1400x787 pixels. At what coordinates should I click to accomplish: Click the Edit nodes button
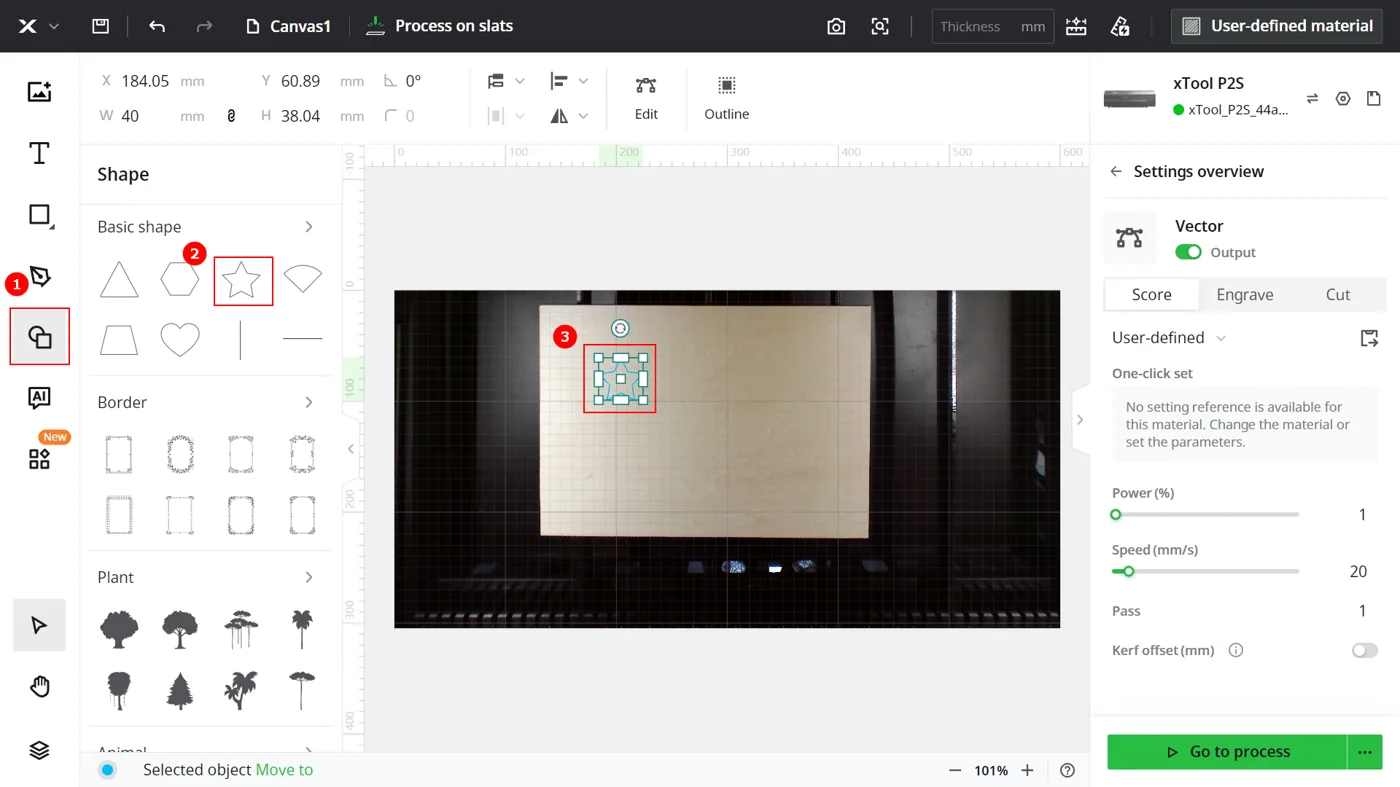point(646,98)
